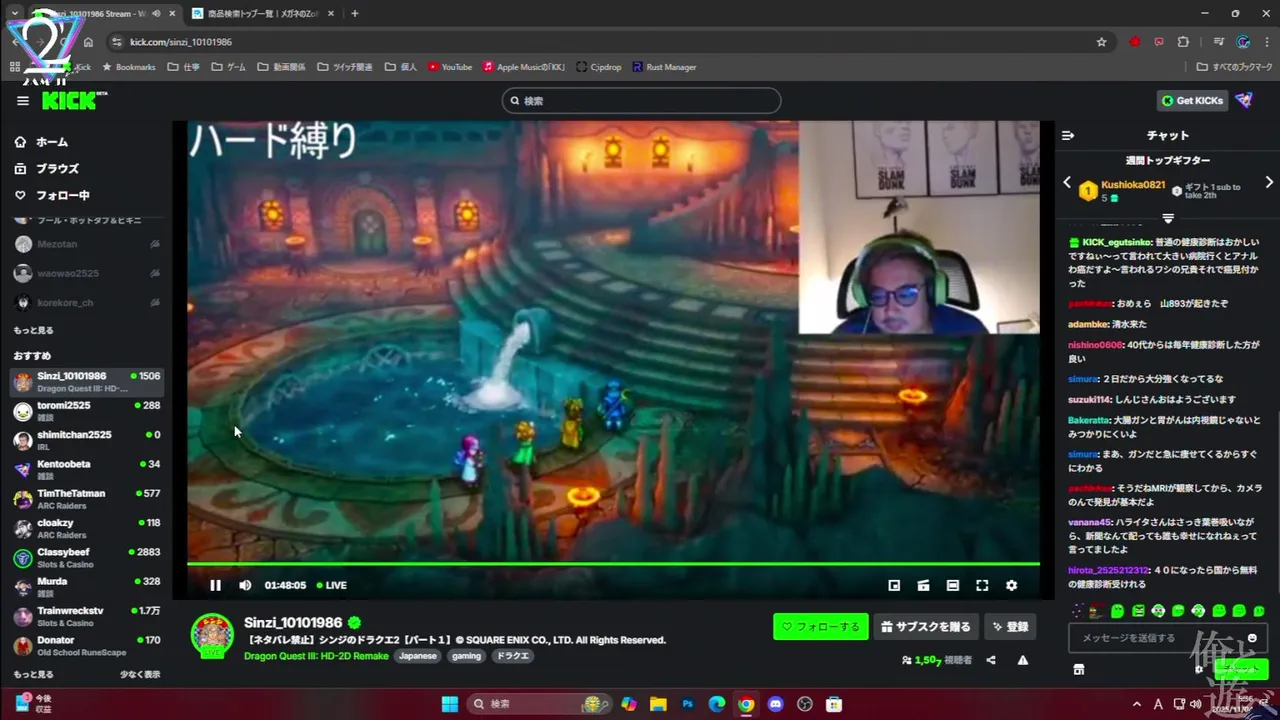Enter fullscreen video mode

click(982, 585)
